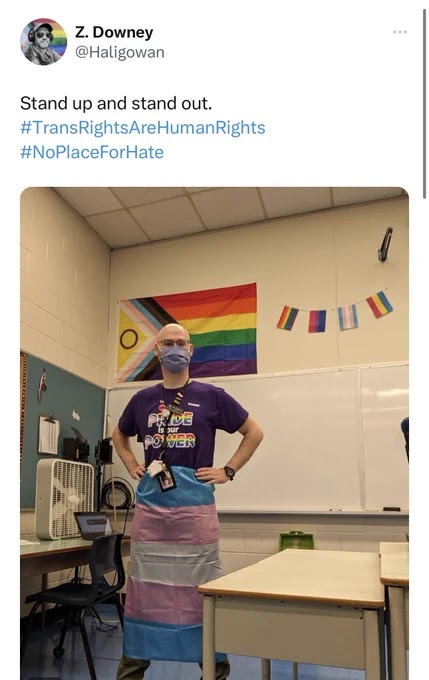The height and width of the screenshot is (680, 429).
Task: Open the #NoPlaceForHate hashtag
Action: [92, 152]
